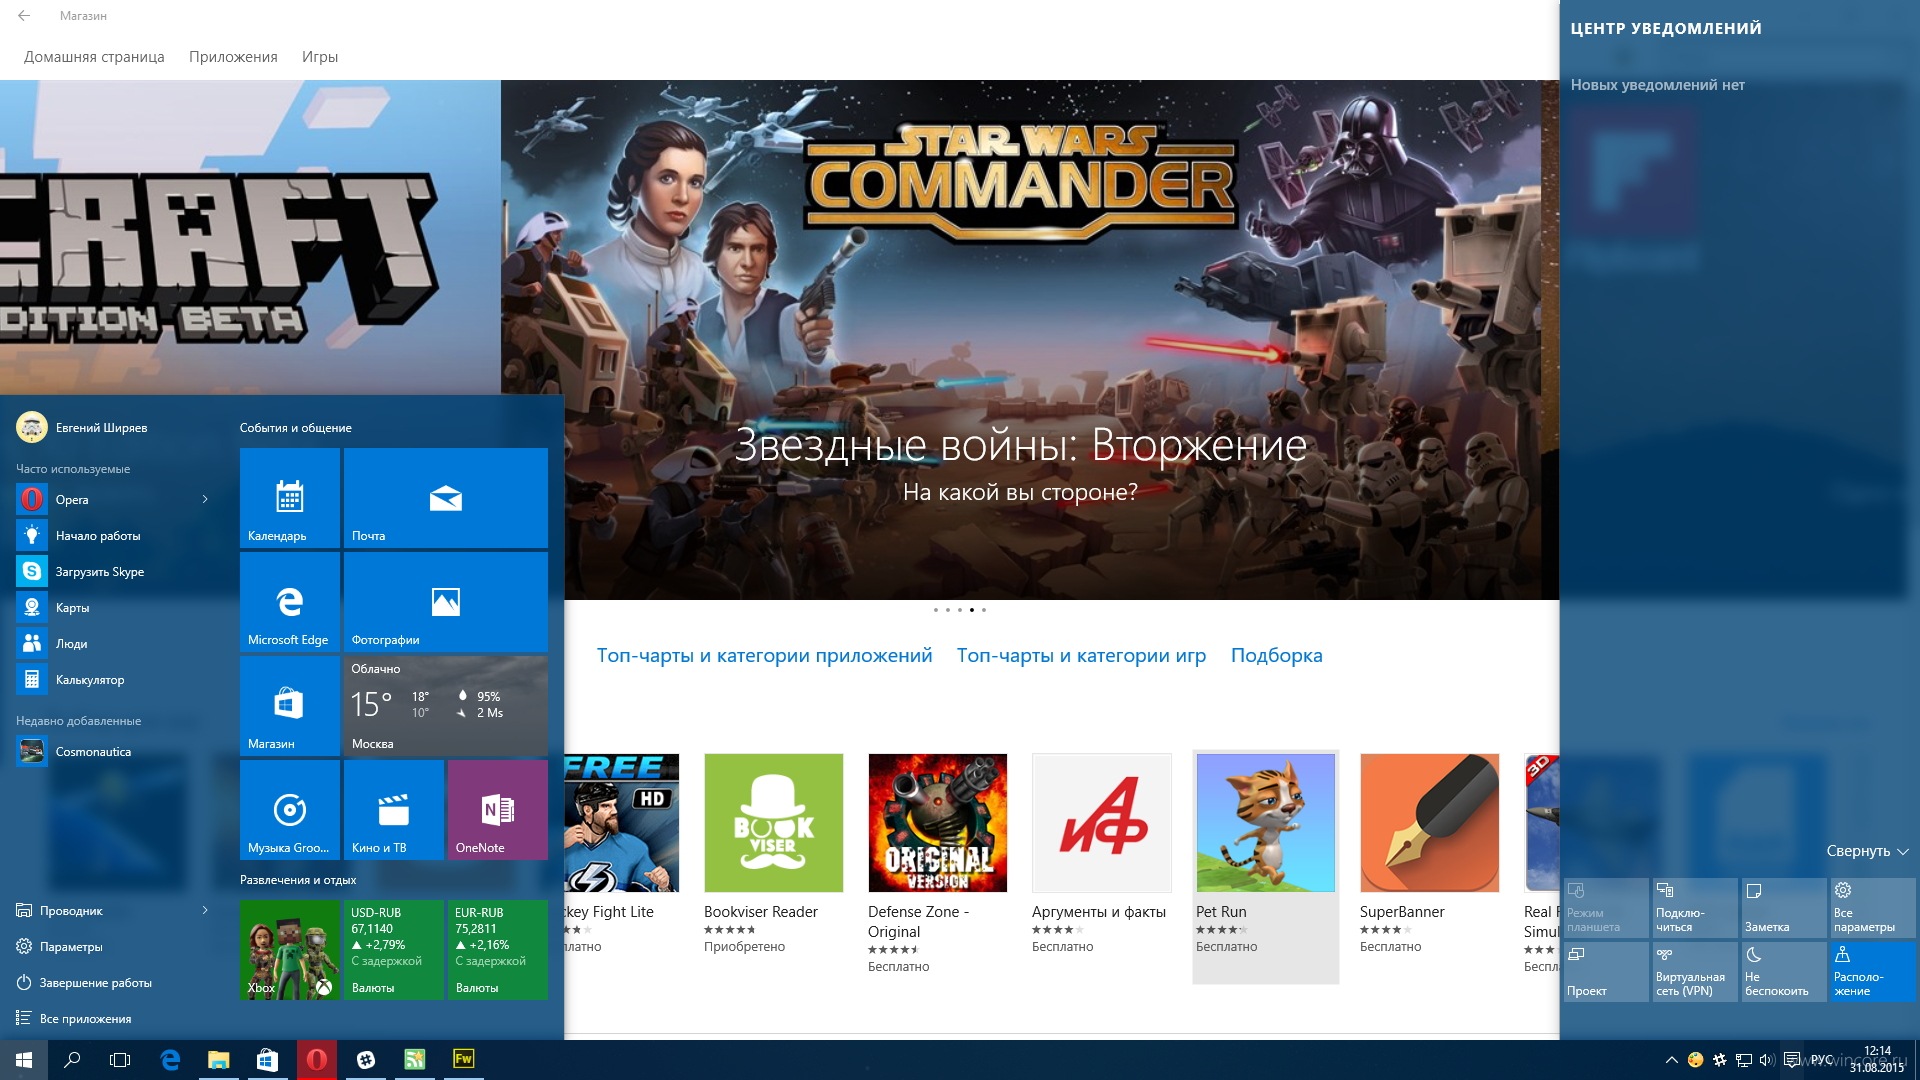Image resolution: width=1920 pixels, height=1080 pixels.
Task: Open Edge browser from the taskbar
Action: tap(170, 1060)
